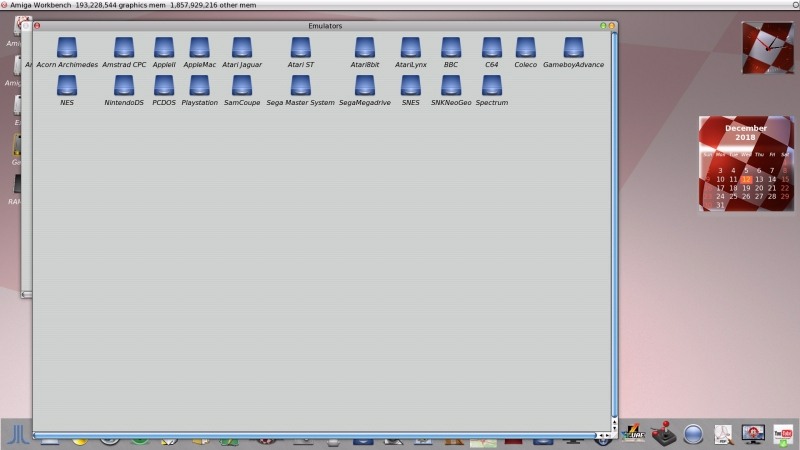This screenshot has width=800, height=450.
Task: Click the monitor icon in the dock
Action: click(753, 434)
